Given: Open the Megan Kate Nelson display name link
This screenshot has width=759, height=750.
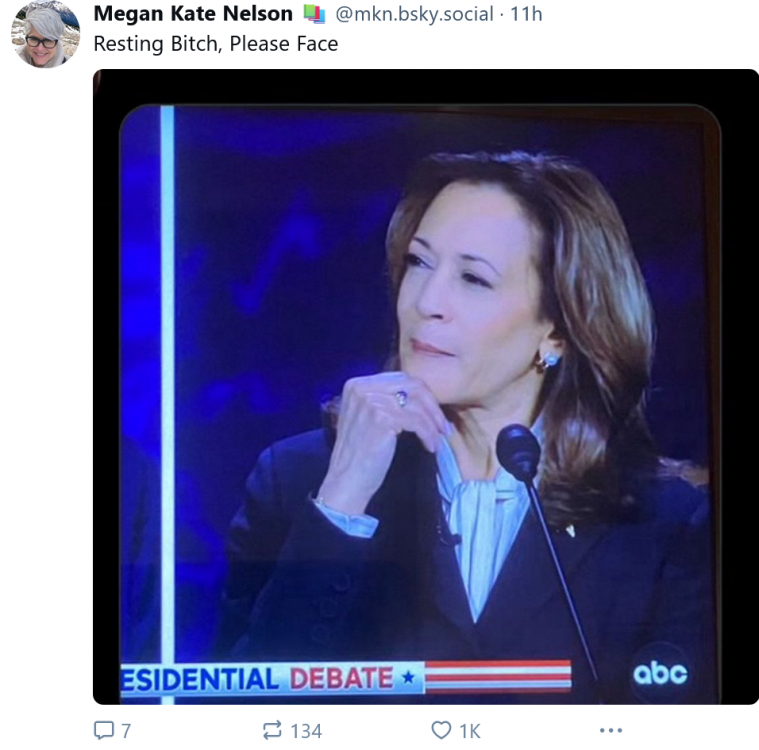Looking at the screenshot, I should [192, 14].
